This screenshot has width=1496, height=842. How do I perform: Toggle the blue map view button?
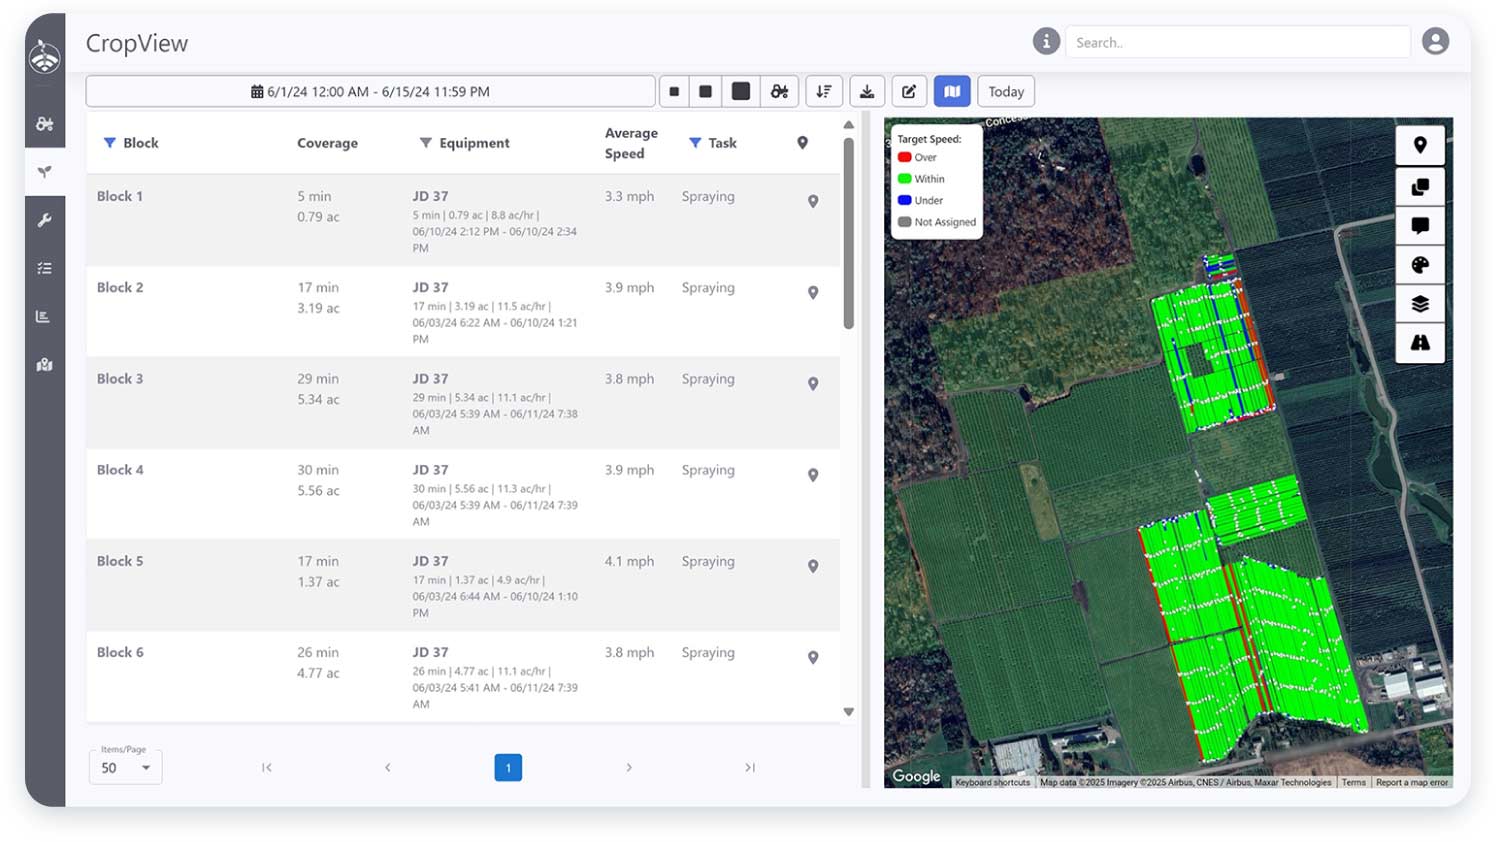[951, 91]
